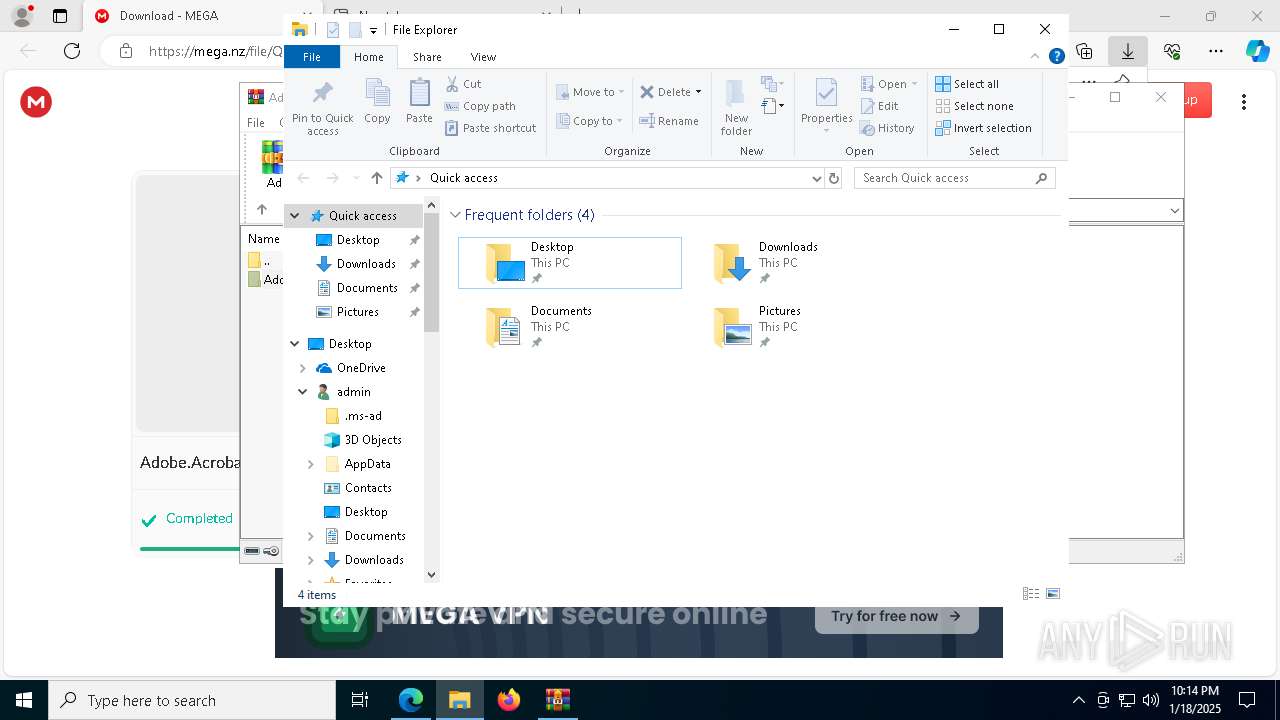This screenshot has width=1280, height=720.
Task: Open the Delete dropdown arrow
Action: click(698, 92)
